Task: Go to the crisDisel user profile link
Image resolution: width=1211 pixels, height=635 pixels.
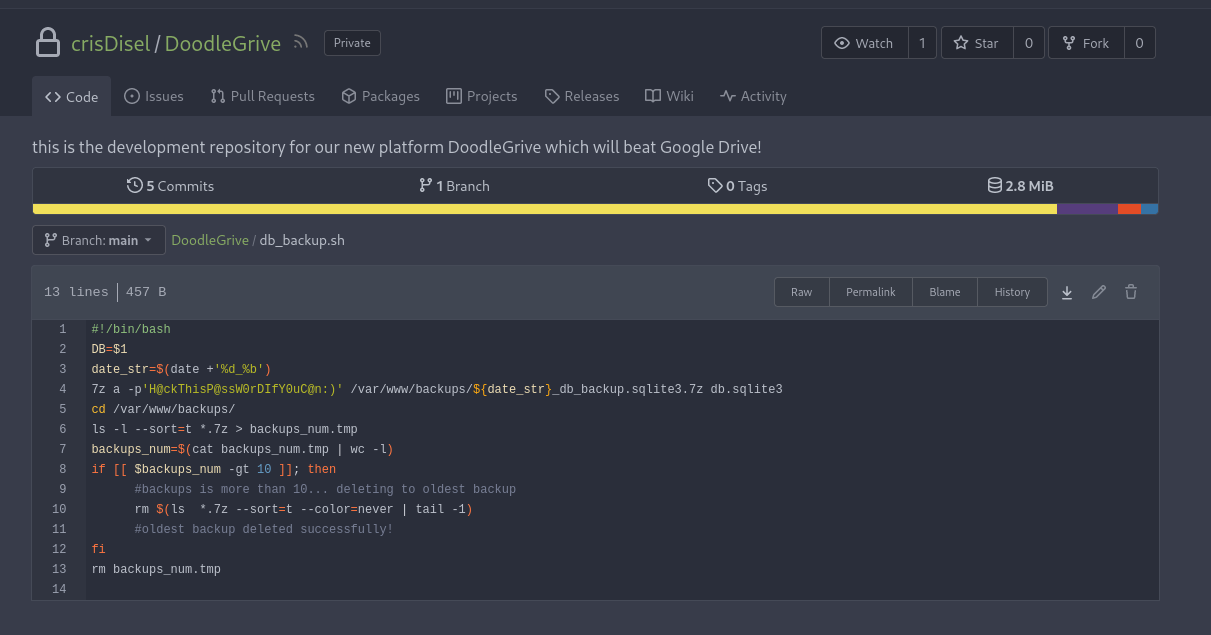Action: [x=110, y=43]
